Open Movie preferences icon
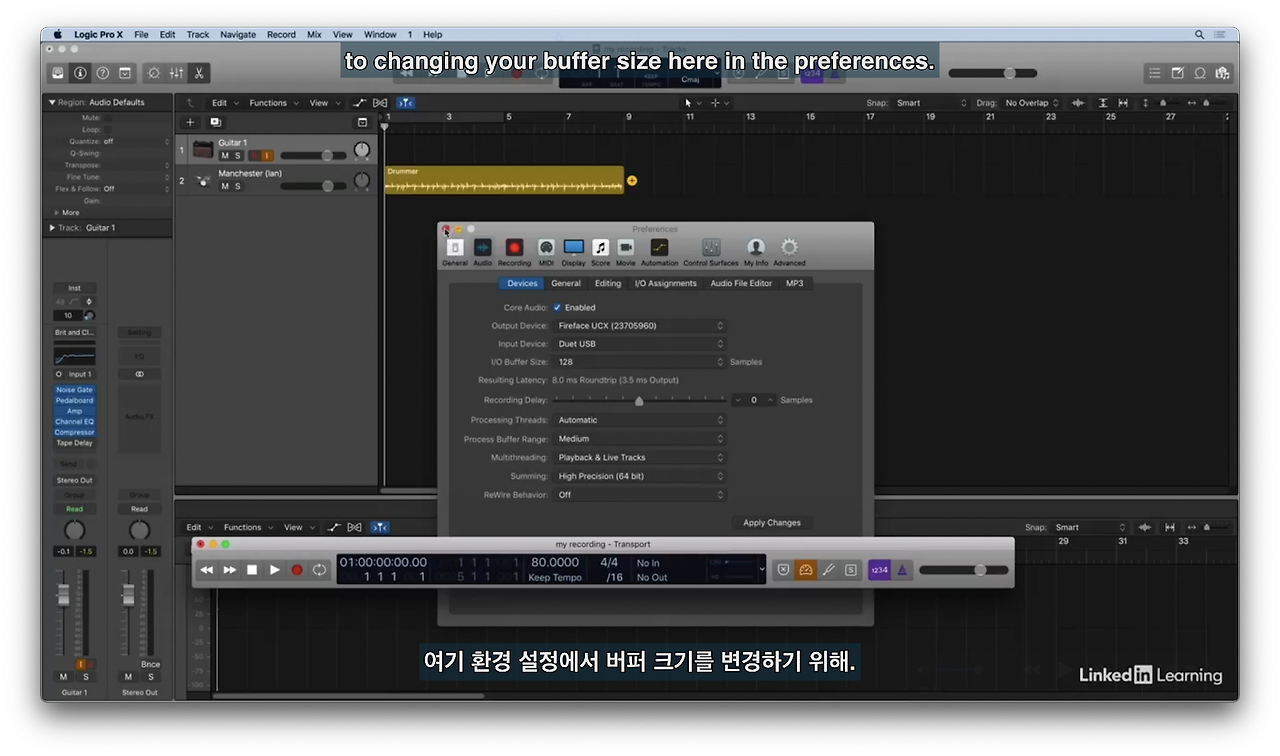Viewport: 1280px width, 756px height. [626, 252]
